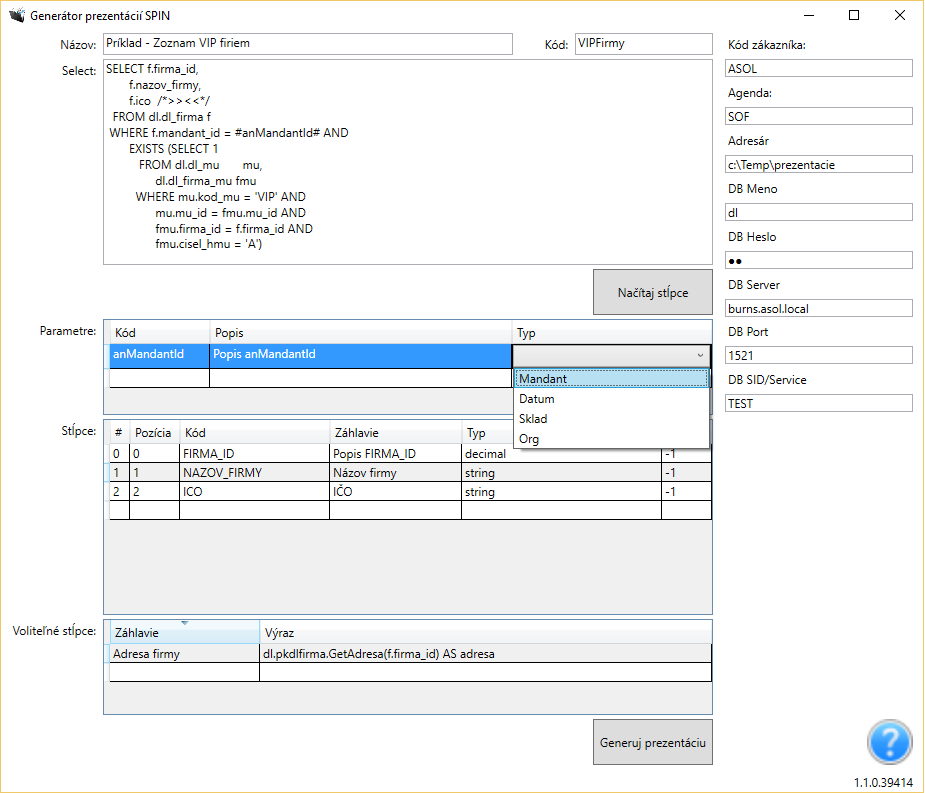This screenshot has width=925, height=793.
Task: Sort by Záhlavie in Voliteľné stĺpce grid
Action: [184, 633]
